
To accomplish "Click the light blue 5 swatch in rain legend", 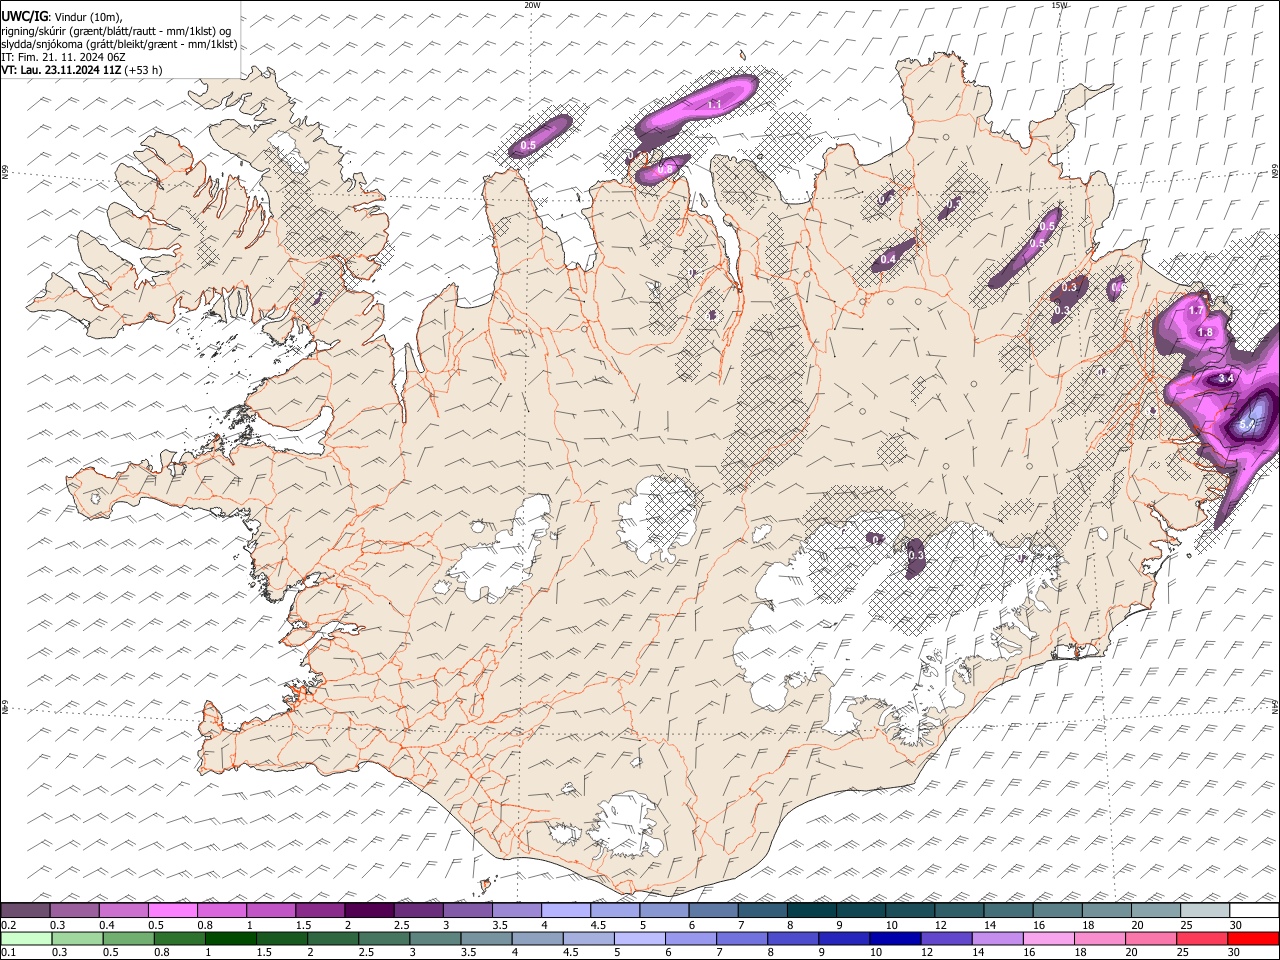I will pos(639,938).
